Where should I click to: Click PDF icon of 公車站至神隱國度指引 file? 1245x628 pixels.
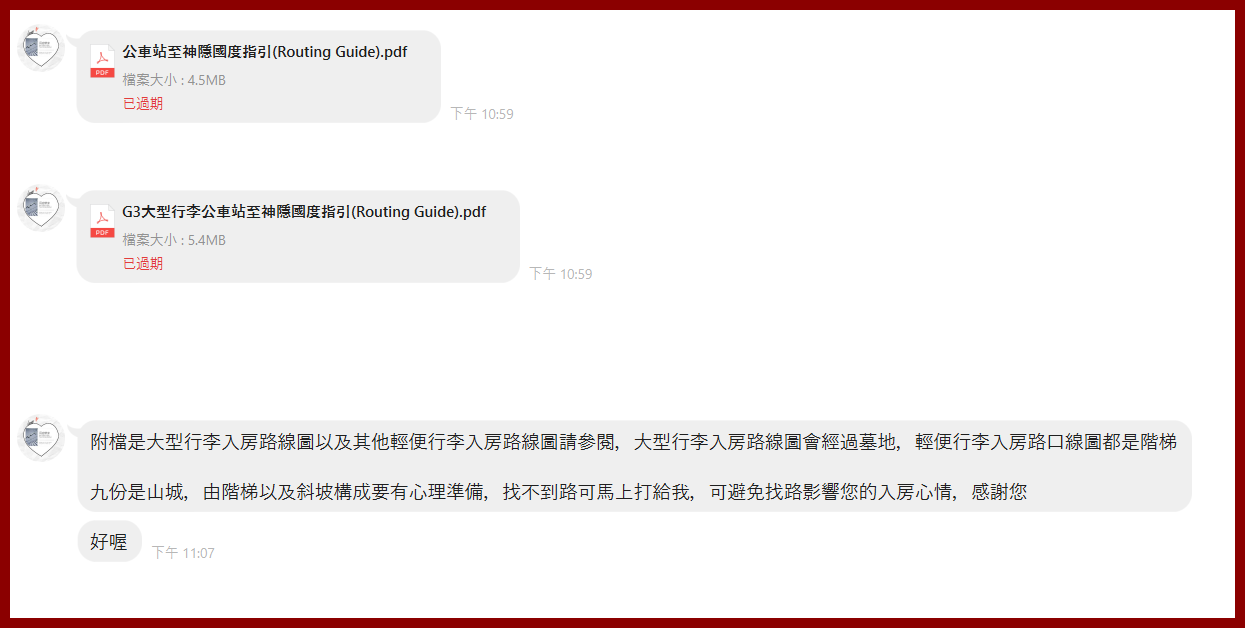(102, 61)
